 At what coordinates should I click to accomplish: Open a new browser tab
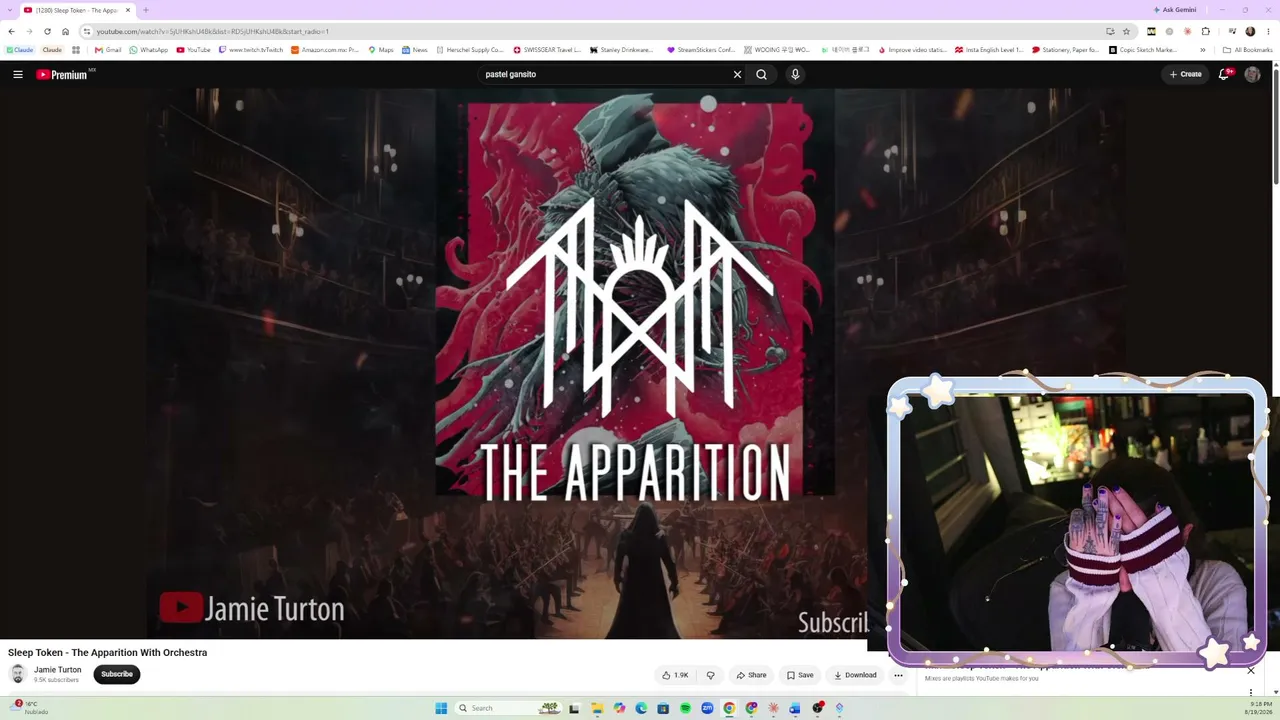coord(146,10)
